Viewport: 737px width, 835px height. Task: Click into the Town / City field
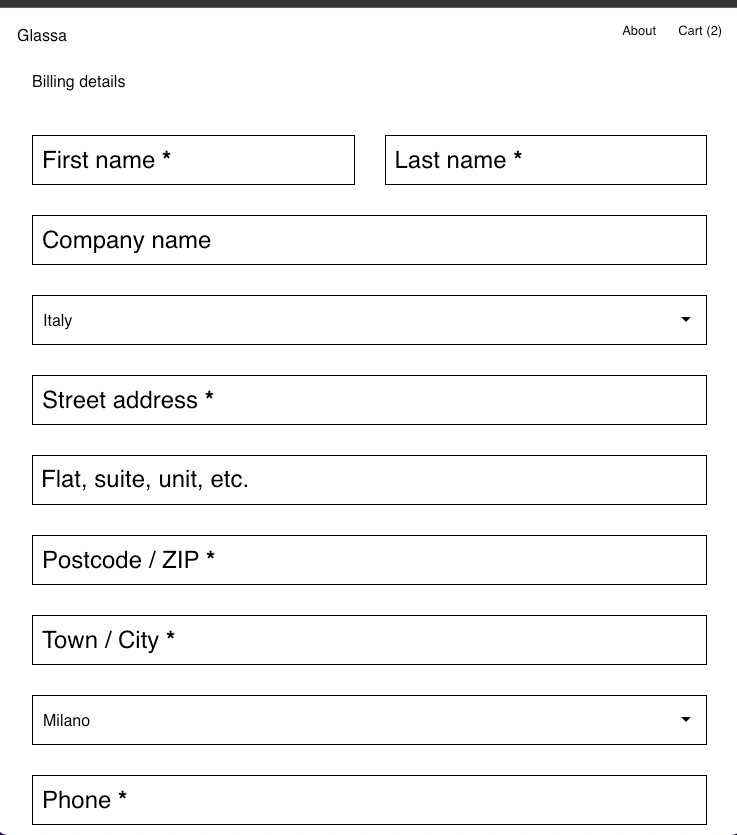[x=369, y=640]
